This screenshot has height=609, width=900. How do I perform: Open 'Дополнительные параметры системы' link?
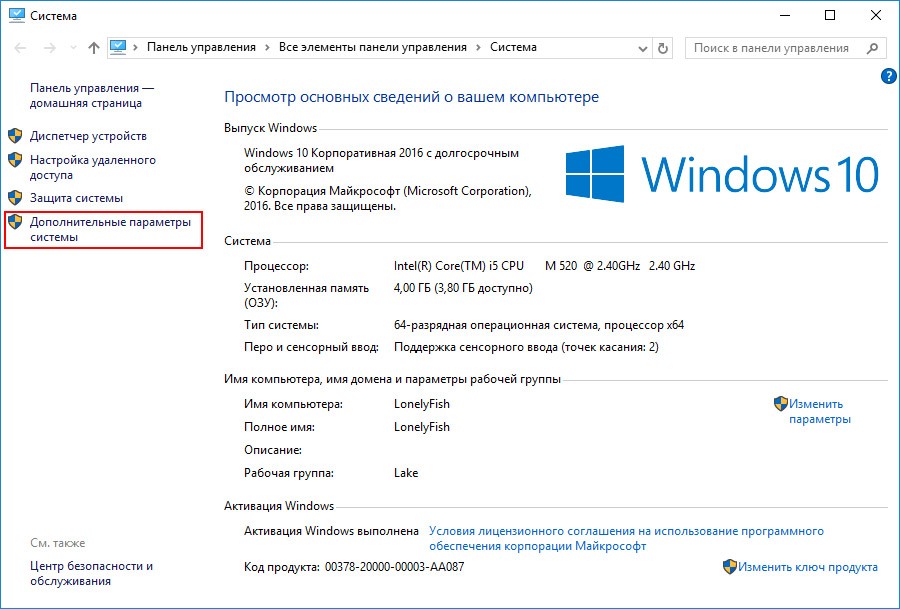(x=110, y=230)
